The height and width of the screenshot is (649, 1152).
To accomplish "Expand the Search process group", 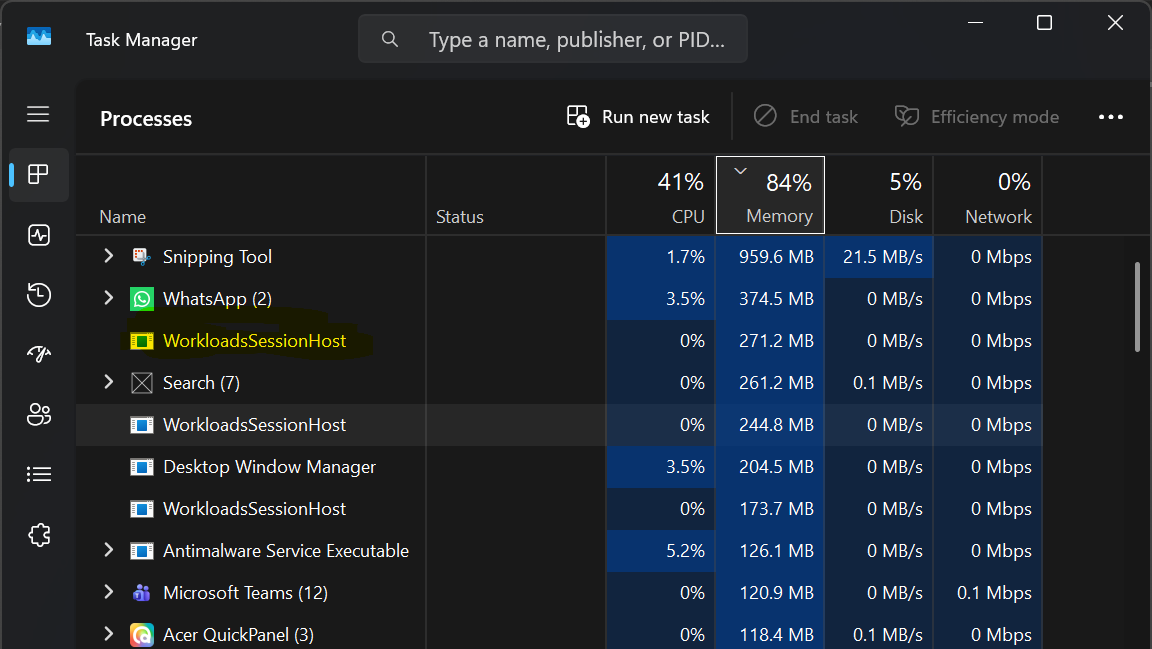I will click(109, 383).
